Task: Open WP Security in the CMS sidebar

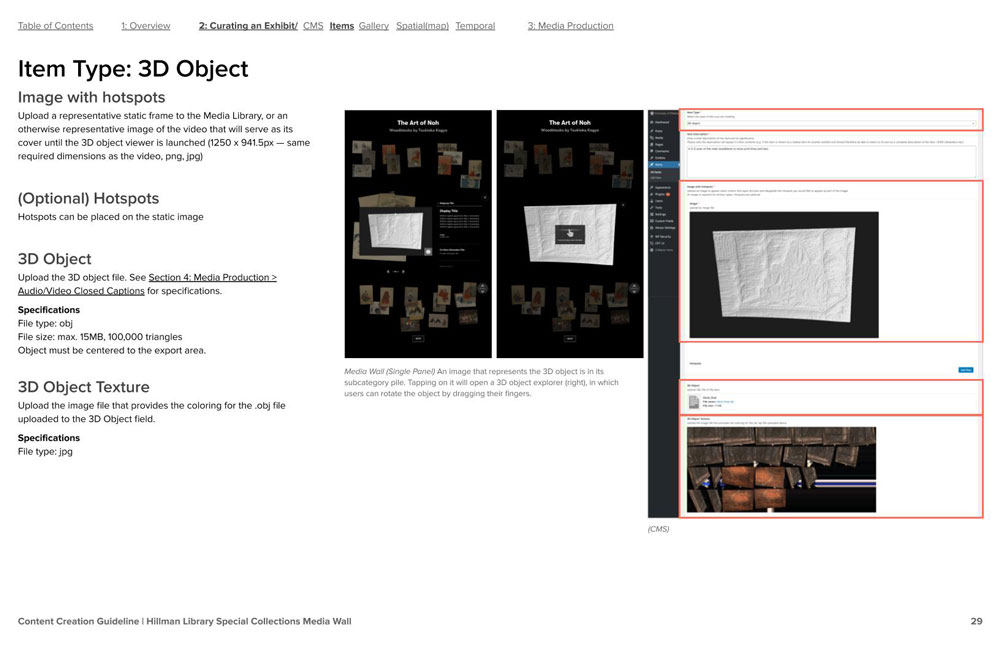Action: click(663, 237)
